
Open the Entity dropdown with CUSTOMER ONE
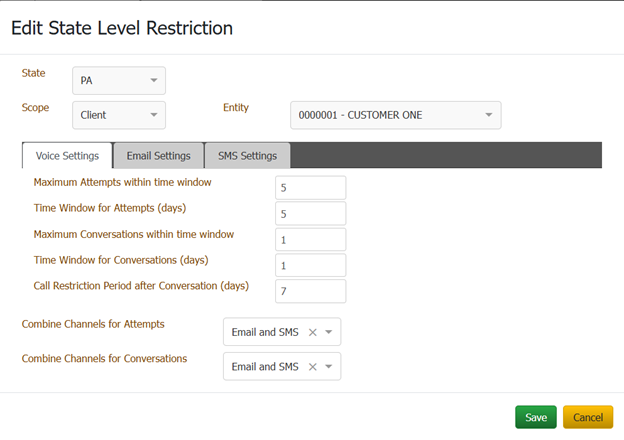[x=395, y=115]
